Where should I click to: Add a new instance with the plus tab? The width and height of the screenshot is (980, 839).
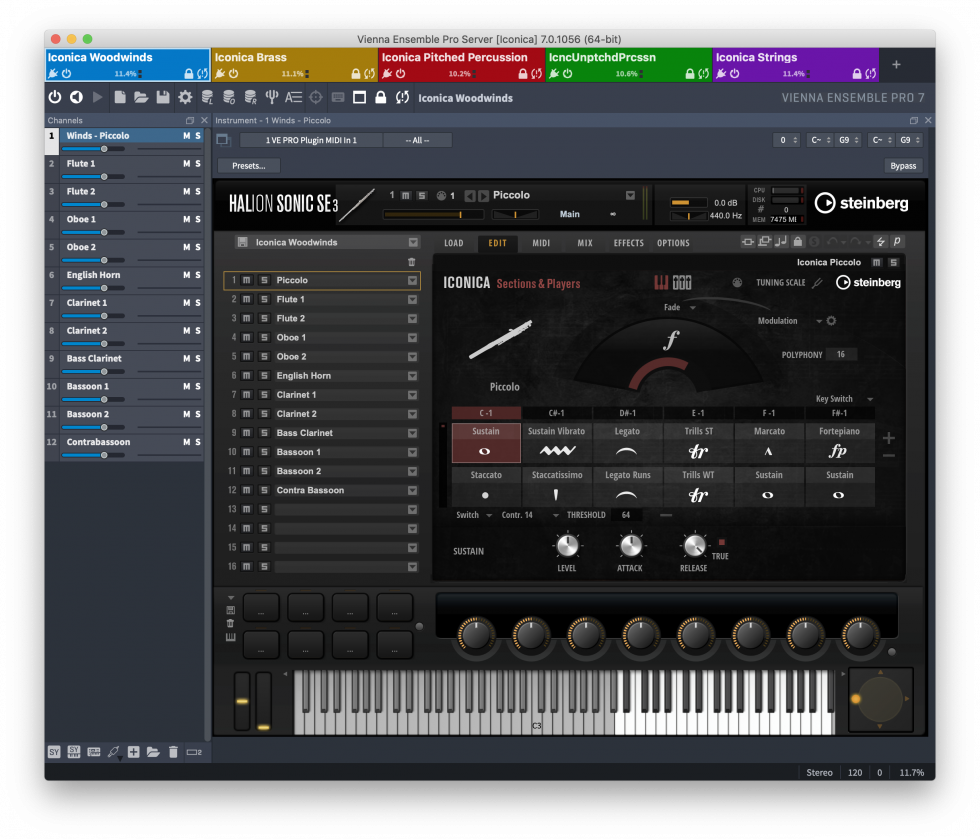pyautogui.click(x=896, y=64)
